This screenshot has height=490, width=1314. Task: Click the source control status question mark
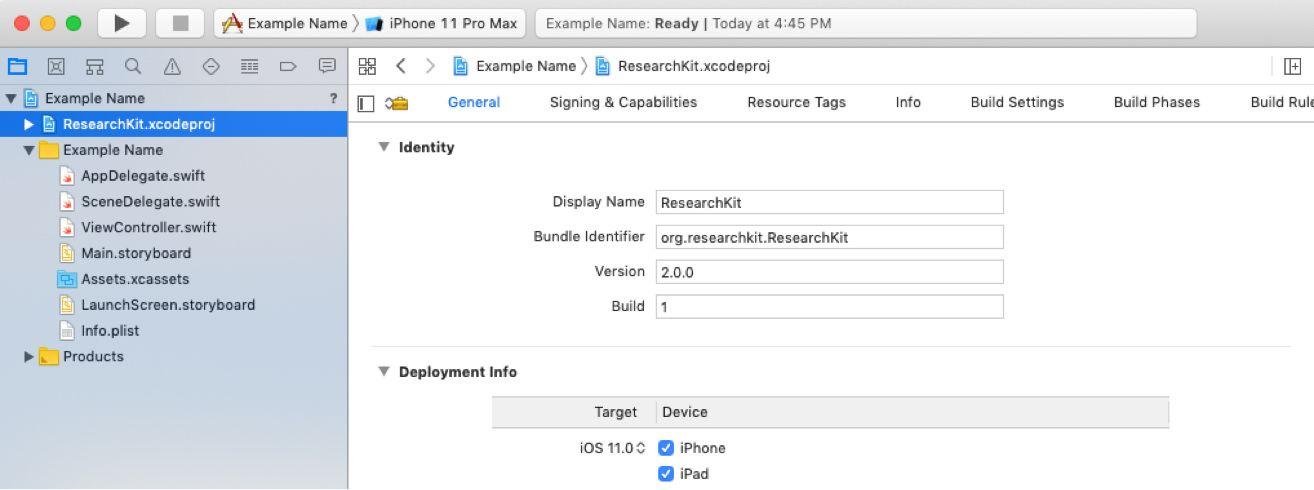pyautogui.click(x=333, y=98)
